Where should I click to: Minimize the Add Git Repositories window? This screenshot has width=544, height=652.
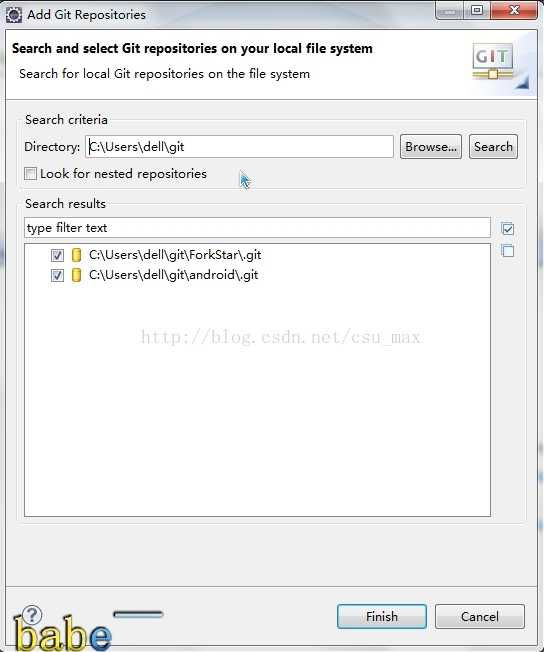pos(449,11)
